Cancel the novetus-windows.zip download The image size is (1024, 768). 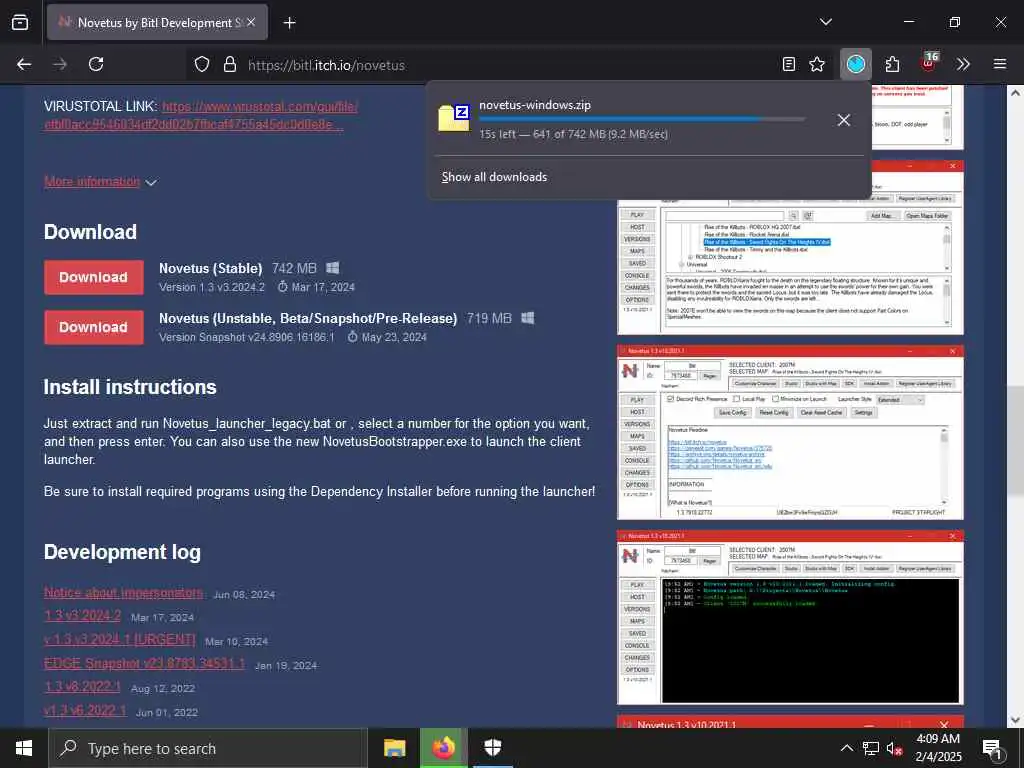pyautogui.click(x=844, y=120)
